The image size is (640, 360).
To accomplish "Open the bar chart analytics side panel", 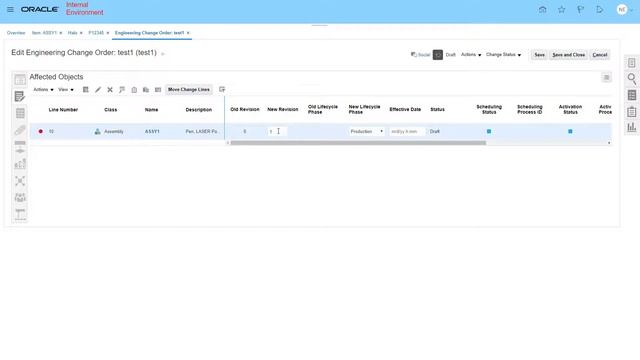I will tap(631, 127).
